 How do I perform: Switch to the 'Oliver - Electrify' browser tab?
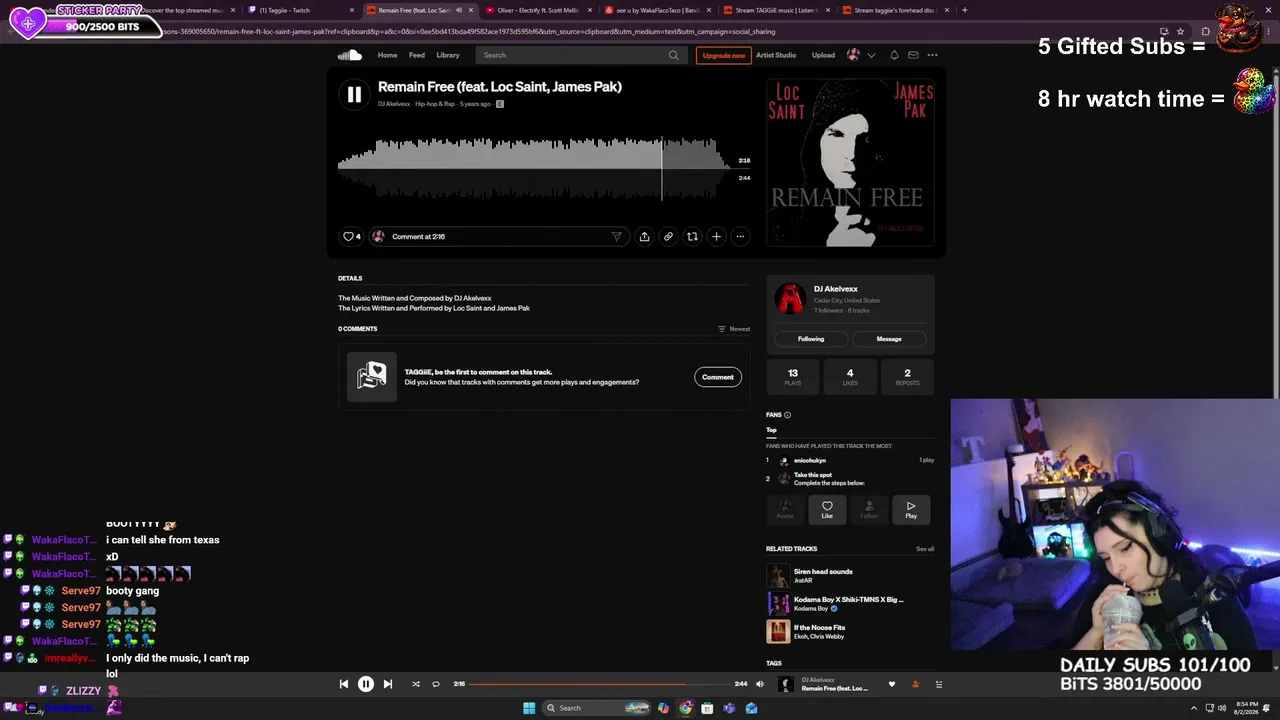538,10
